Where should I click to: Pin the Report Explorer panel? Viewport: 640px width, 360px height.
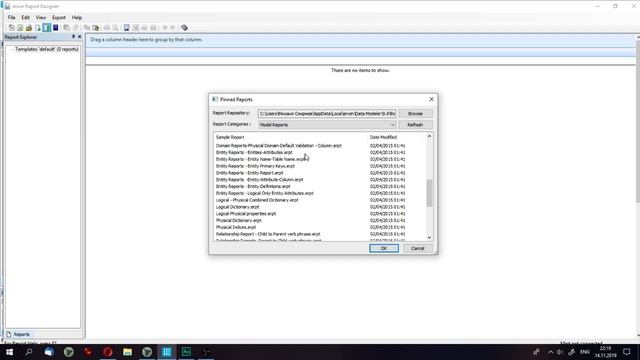[x=73, y=37]
